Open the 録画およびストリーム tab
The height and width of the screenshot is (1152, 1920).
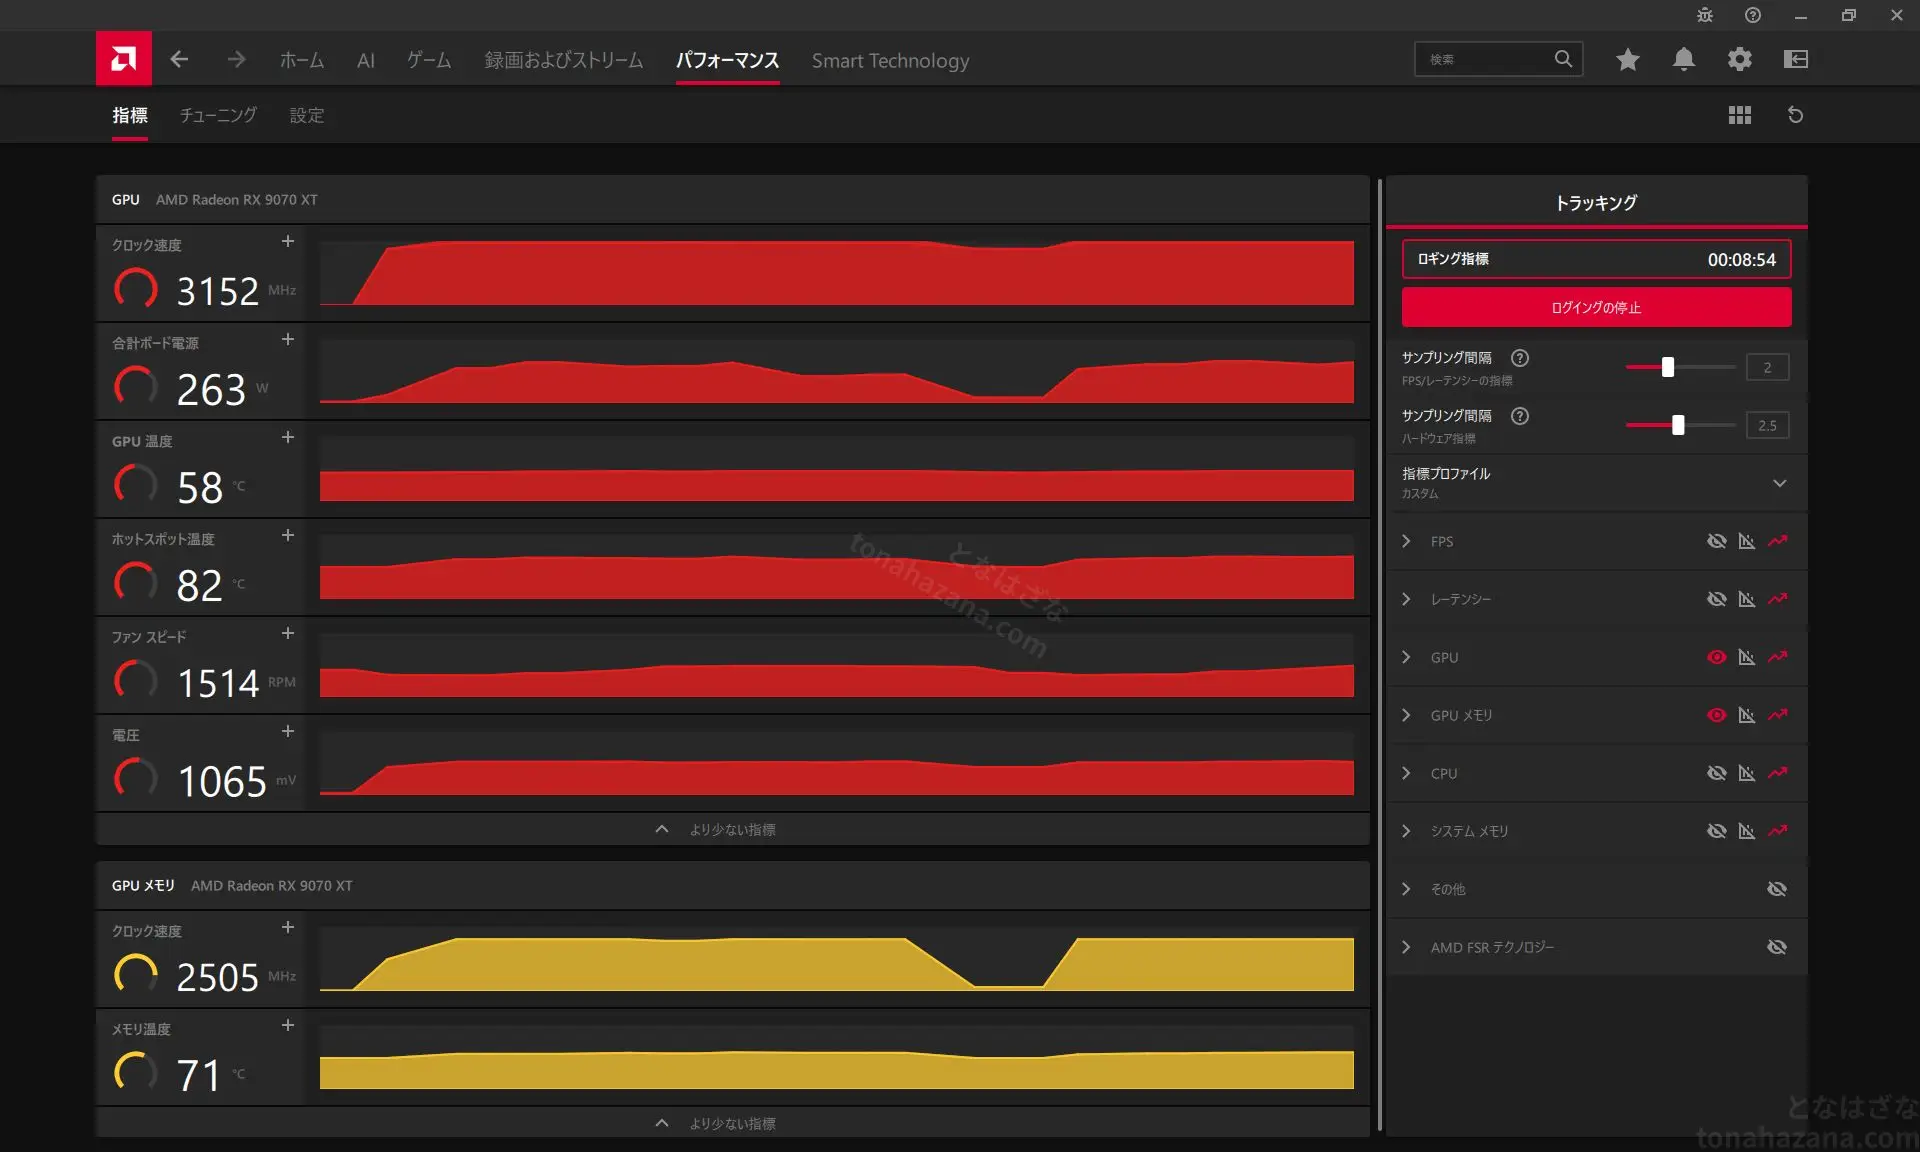coord(564,60)
